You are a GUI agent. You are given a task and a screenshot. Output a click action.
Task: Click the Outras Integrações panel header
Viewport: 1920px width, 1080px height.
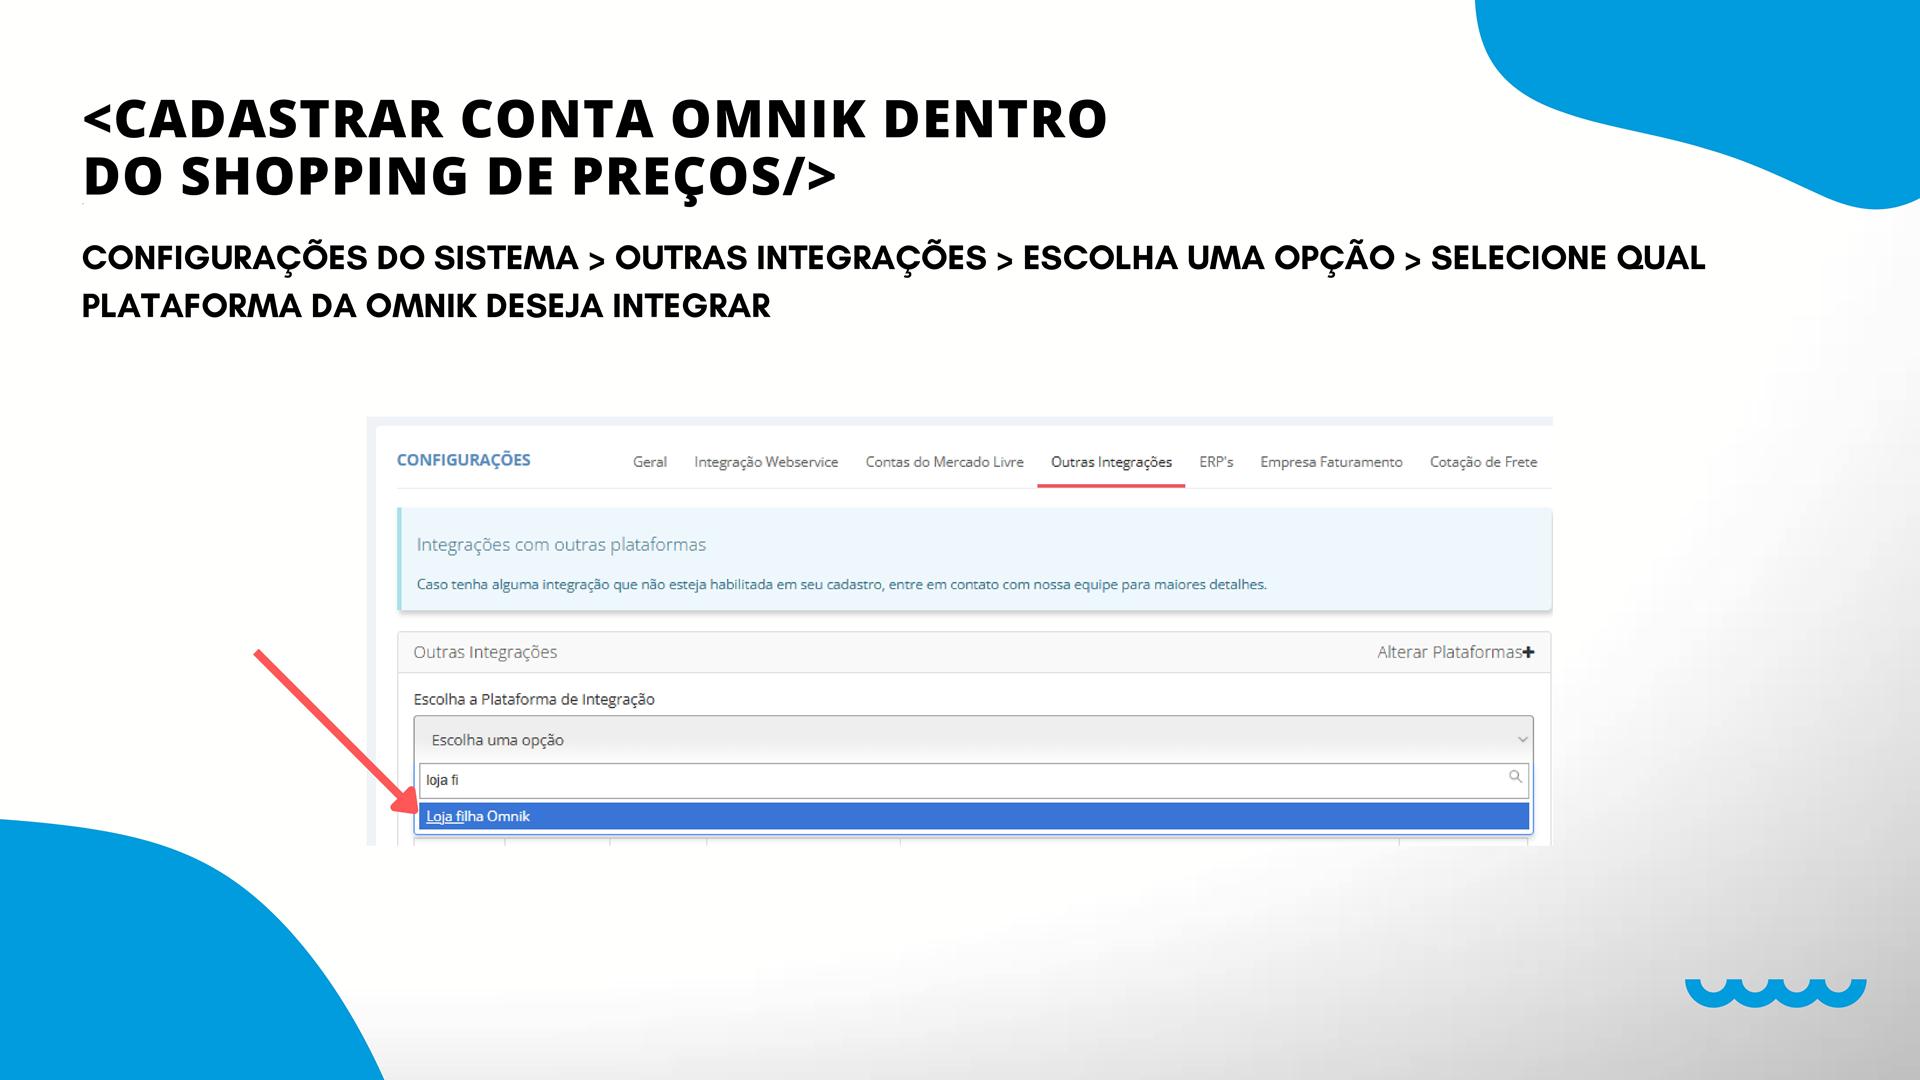pyautogui.click(x=486, y=652)
